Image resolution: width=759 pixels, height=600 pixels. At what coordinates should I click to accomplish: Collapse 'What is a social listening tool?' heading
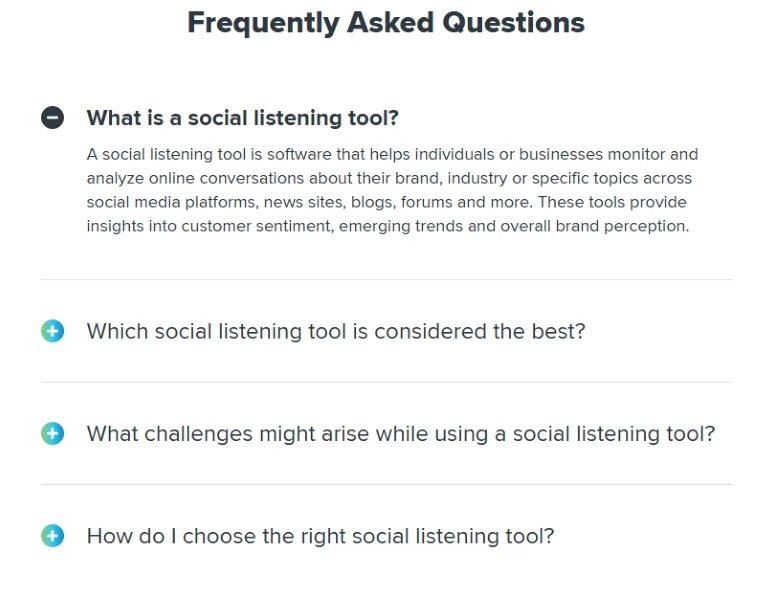[x=243, y=118]
